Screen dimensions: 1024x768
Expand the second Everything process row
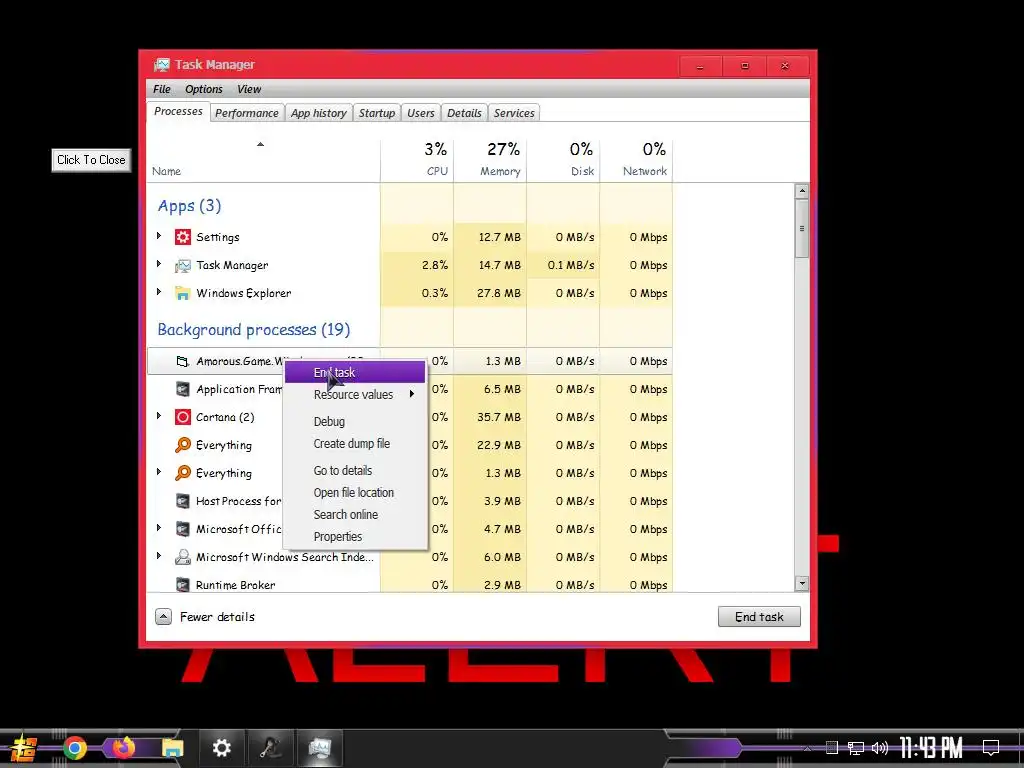tap(159, 472)
